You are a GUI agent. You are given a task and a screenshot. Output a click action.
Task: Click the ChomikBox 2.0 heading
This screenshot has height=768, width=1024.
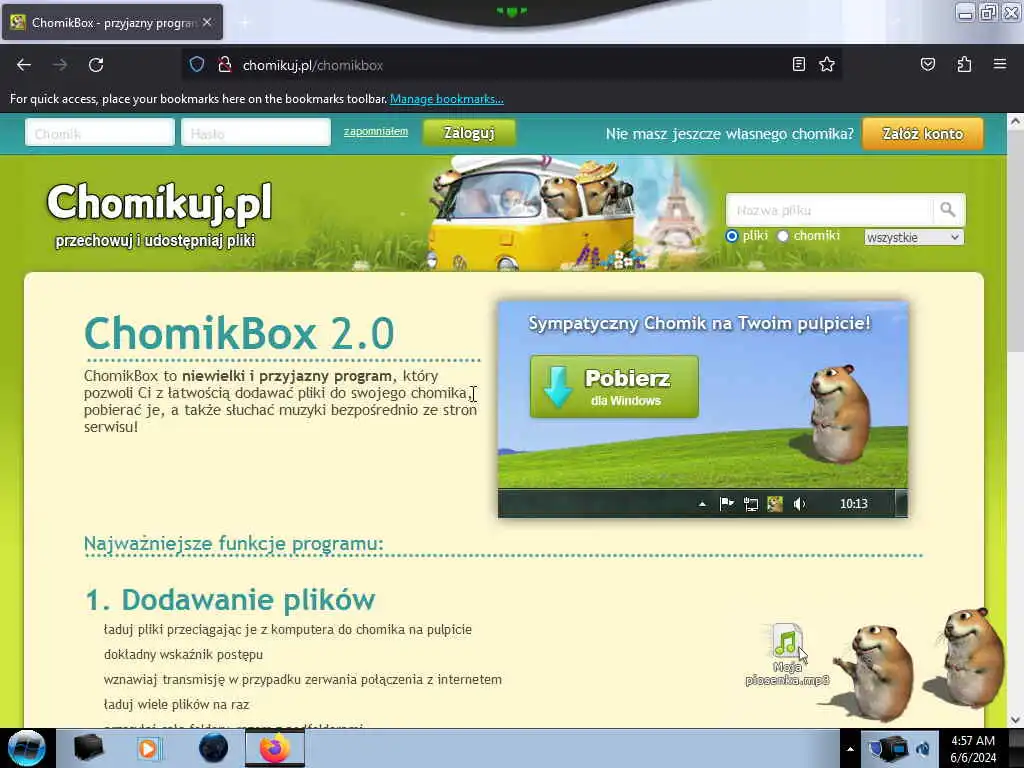pyautogui.click(x=239, y=332)
